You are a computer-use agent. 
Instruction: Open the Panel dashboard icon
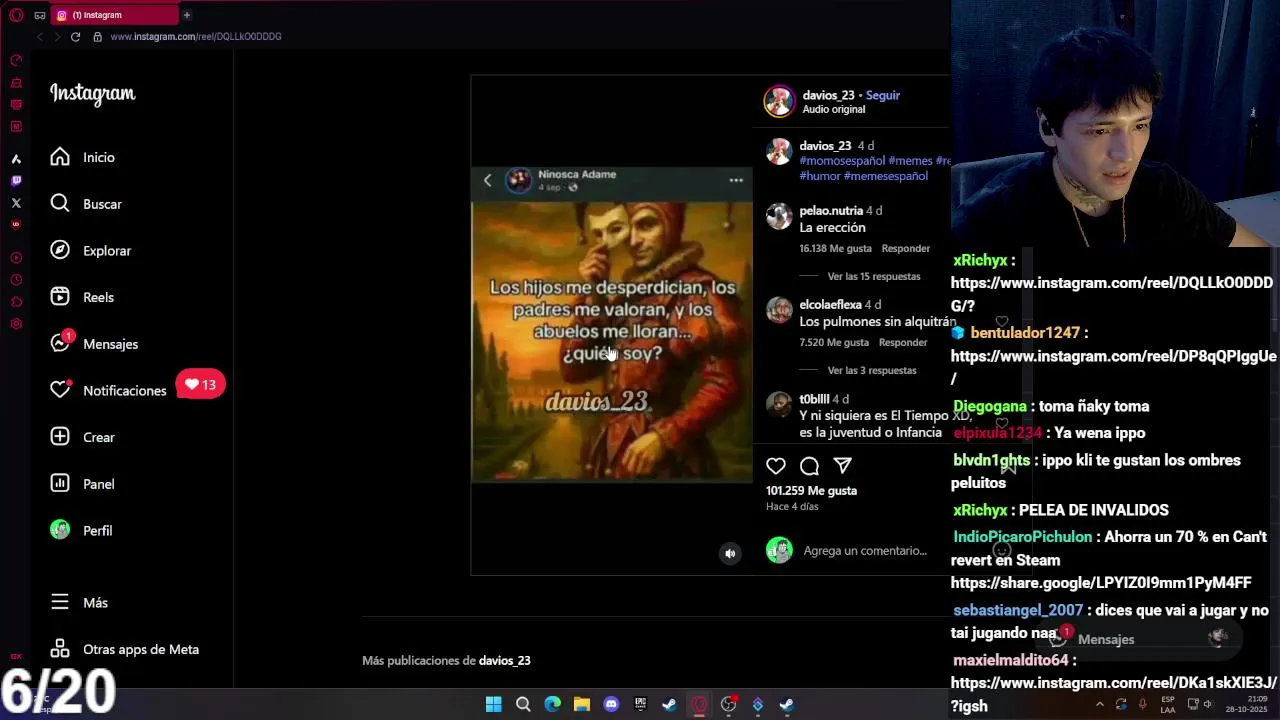(x=60, y=484)
